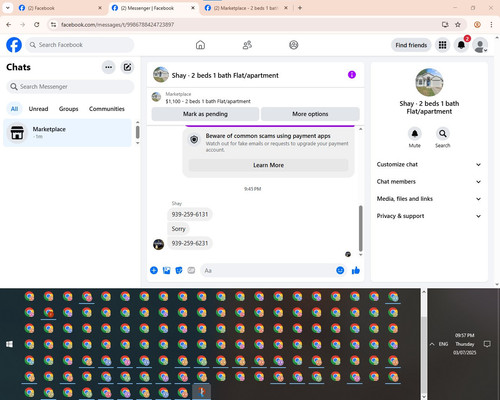This screenshot has height=400, width=500.
Task: Open Windows Start button
Action: (9, 344)
